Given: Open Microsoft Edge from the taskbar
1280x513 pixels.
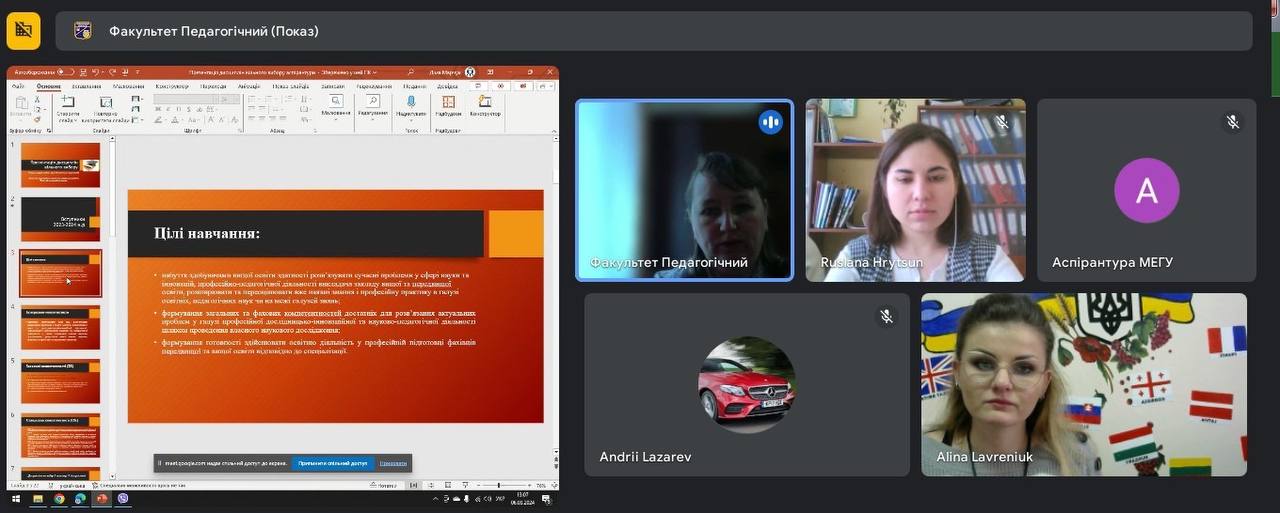Looking at the screenshot, I should coord(80,499).
